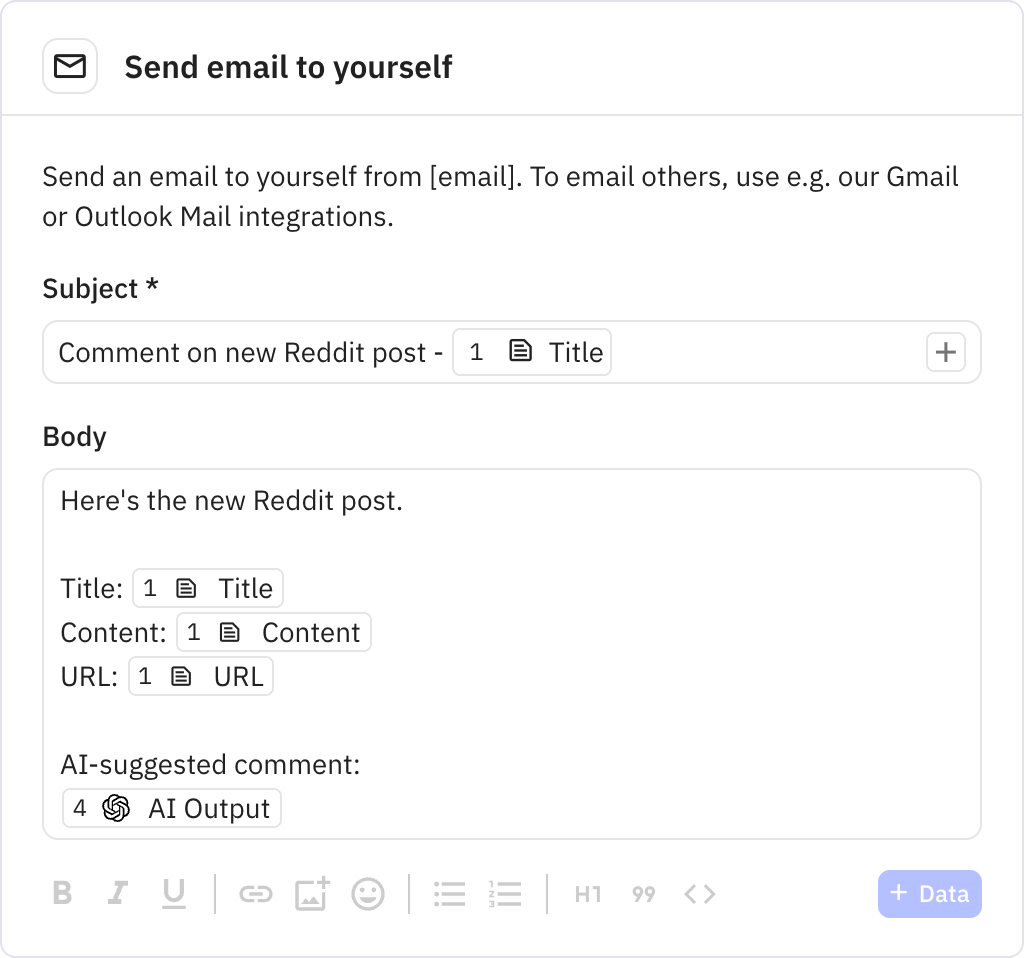The height and width of the screenshot is (958, 1024).
Task: Toggle bold formatting in the body toolbar
Action: pos(62,894)
